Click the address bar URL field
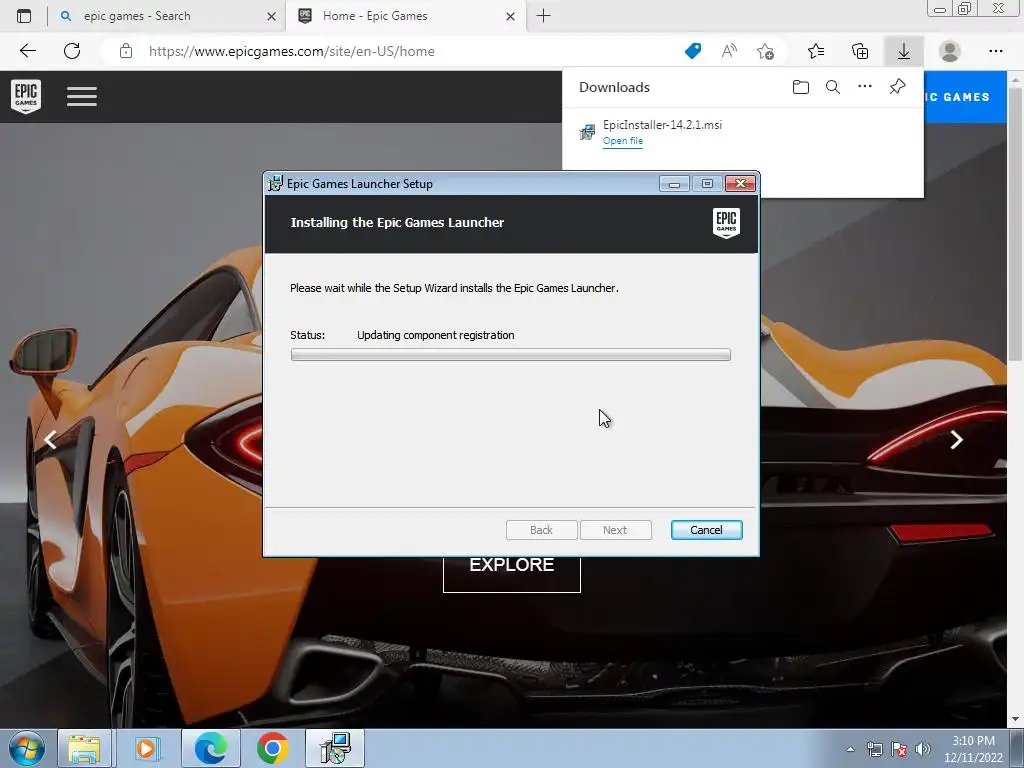The height and width of the screenshot is (768, 1024). (405, 51)
